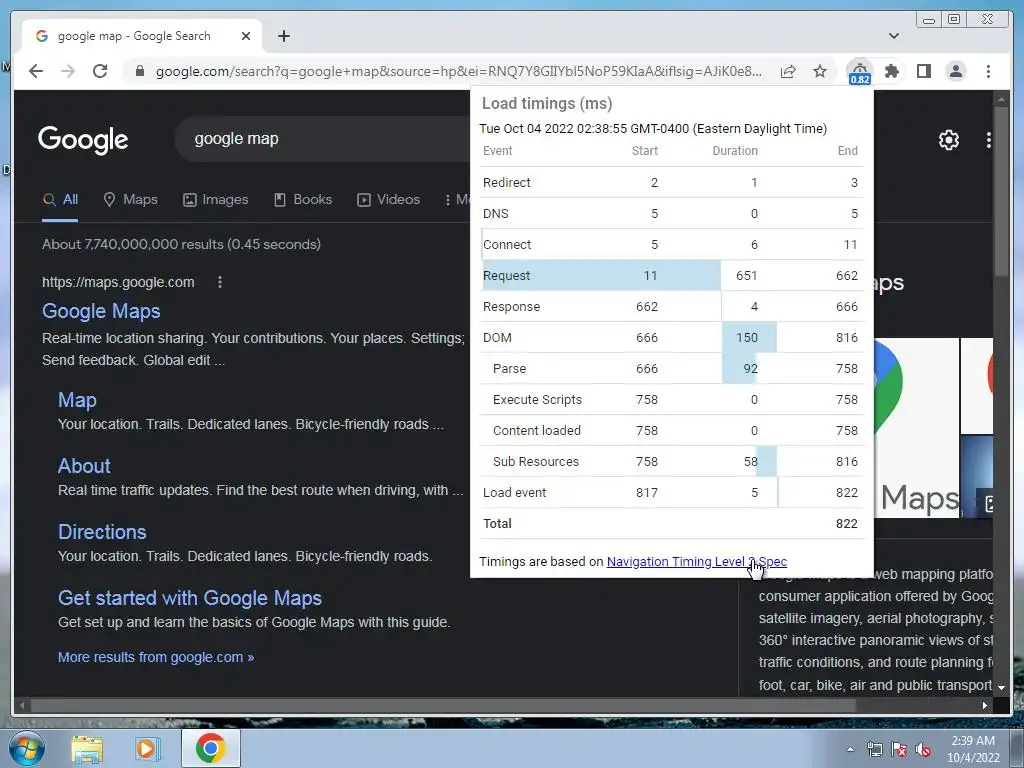Switch to the Maps results tab
The image size is (1024, 768).
[131, 200]
